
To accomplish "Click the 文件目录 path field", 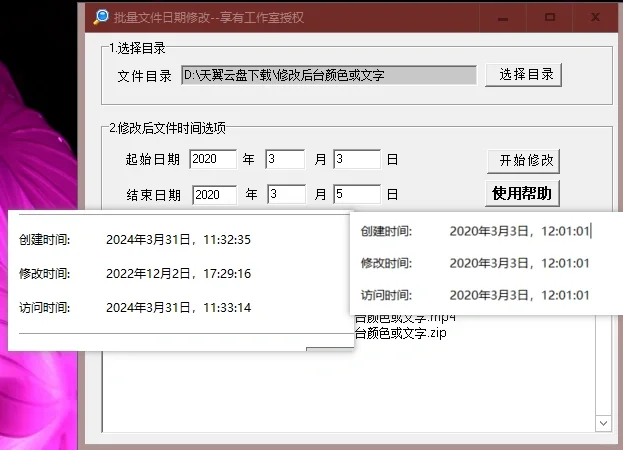I will [328, 75].
